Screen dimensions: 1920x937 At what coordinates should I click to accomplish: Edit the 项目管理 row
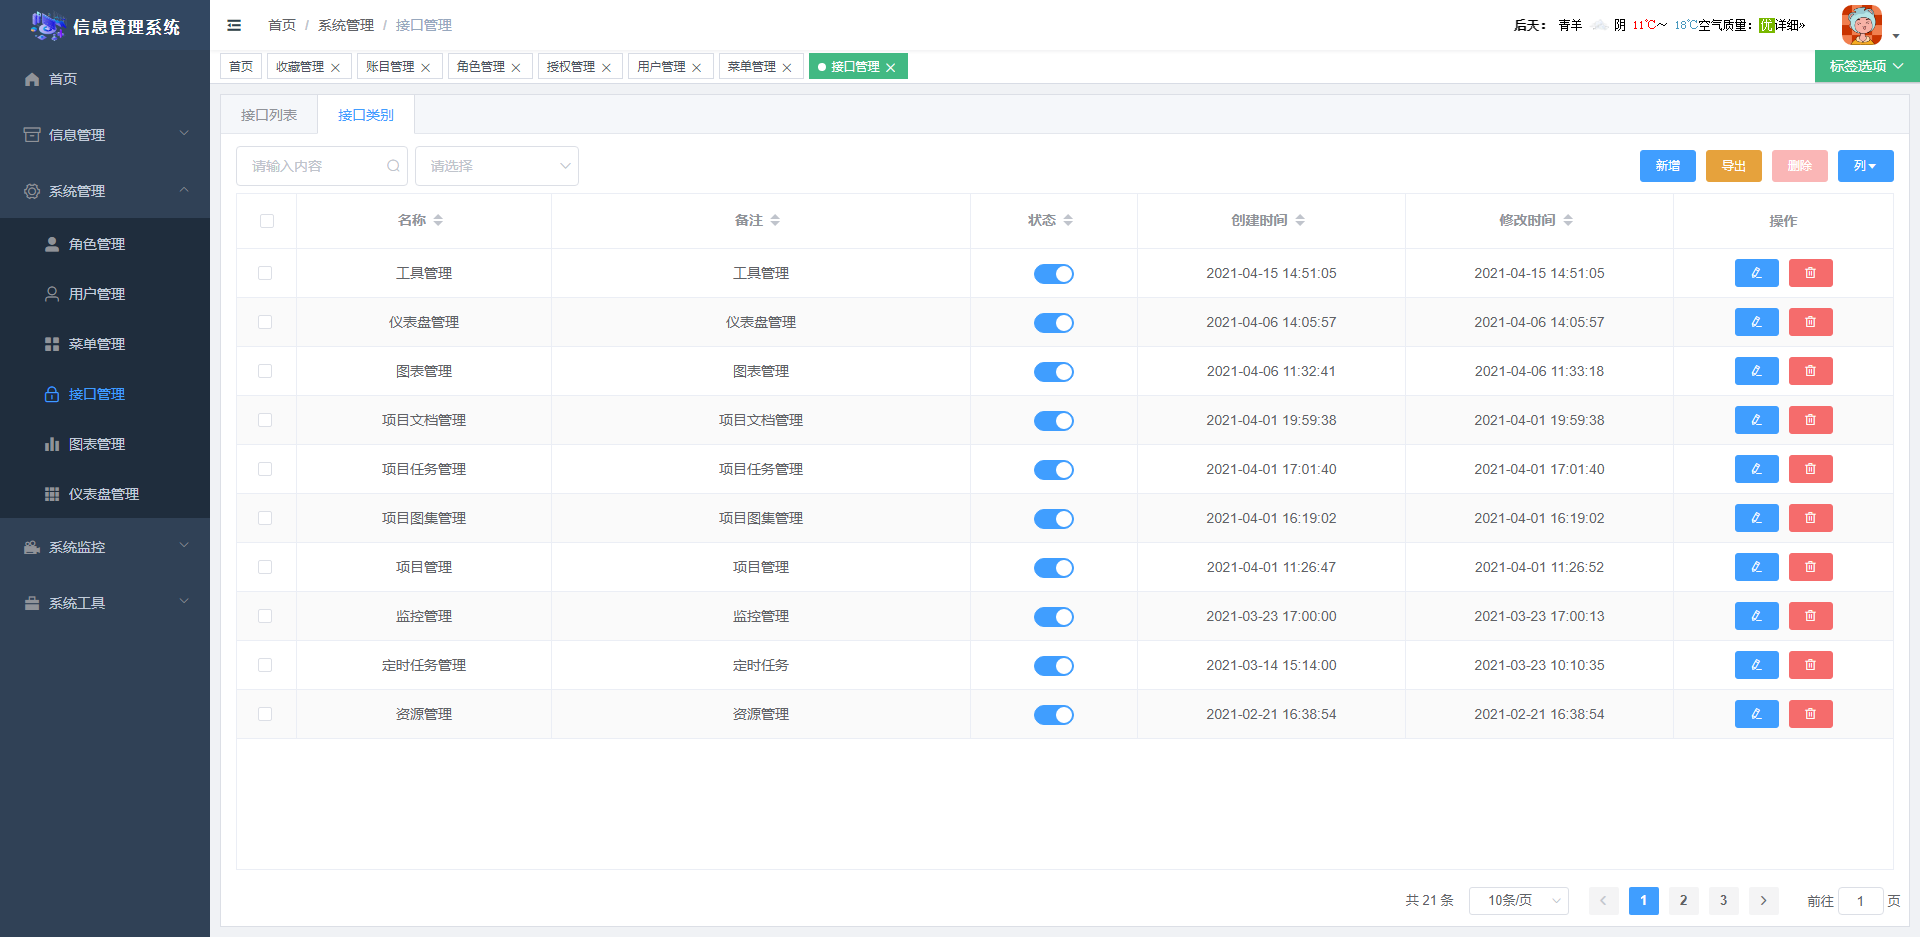click(x=1756, y=567)
